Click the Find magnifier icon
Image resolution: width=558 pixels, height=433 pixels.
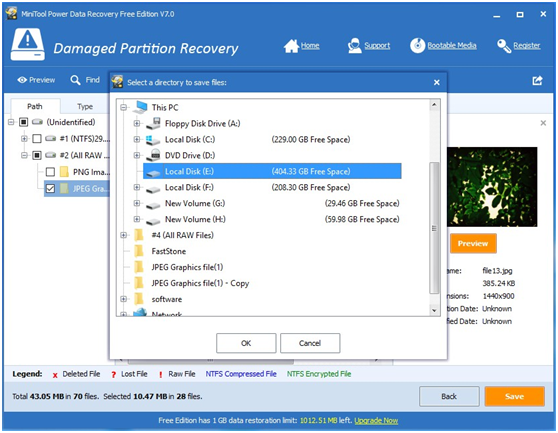coord(75,80)
